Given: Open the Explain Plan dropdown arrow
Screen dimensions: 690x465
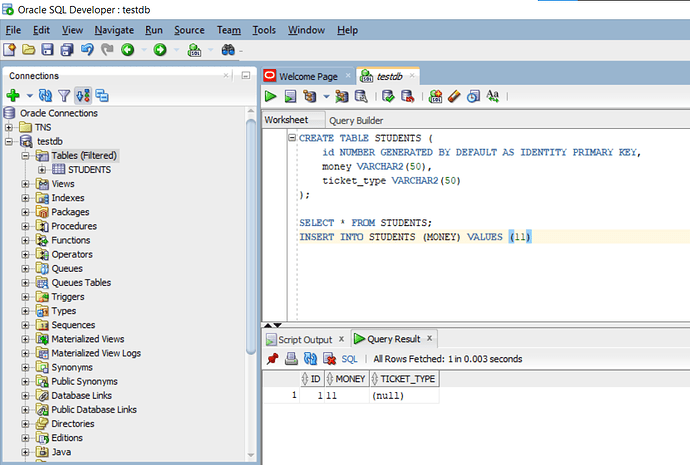Looking at the screenshot, I should [326, 97].
